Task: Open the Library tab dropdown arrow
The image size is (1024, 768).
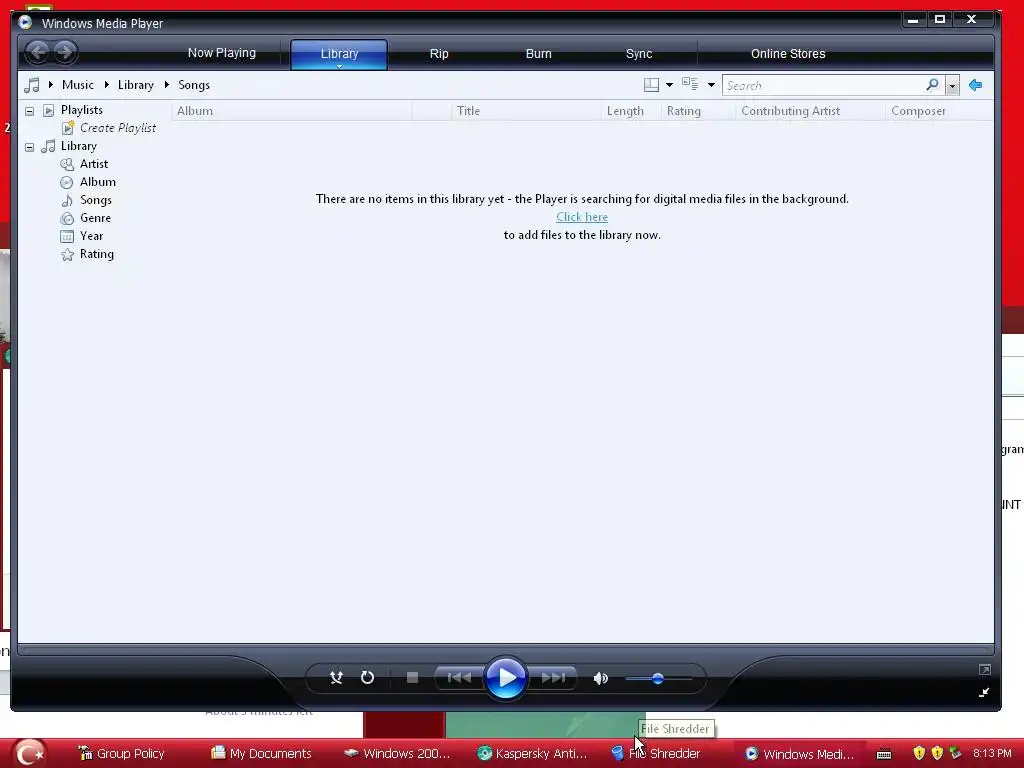Action: (x=339, y=66)
